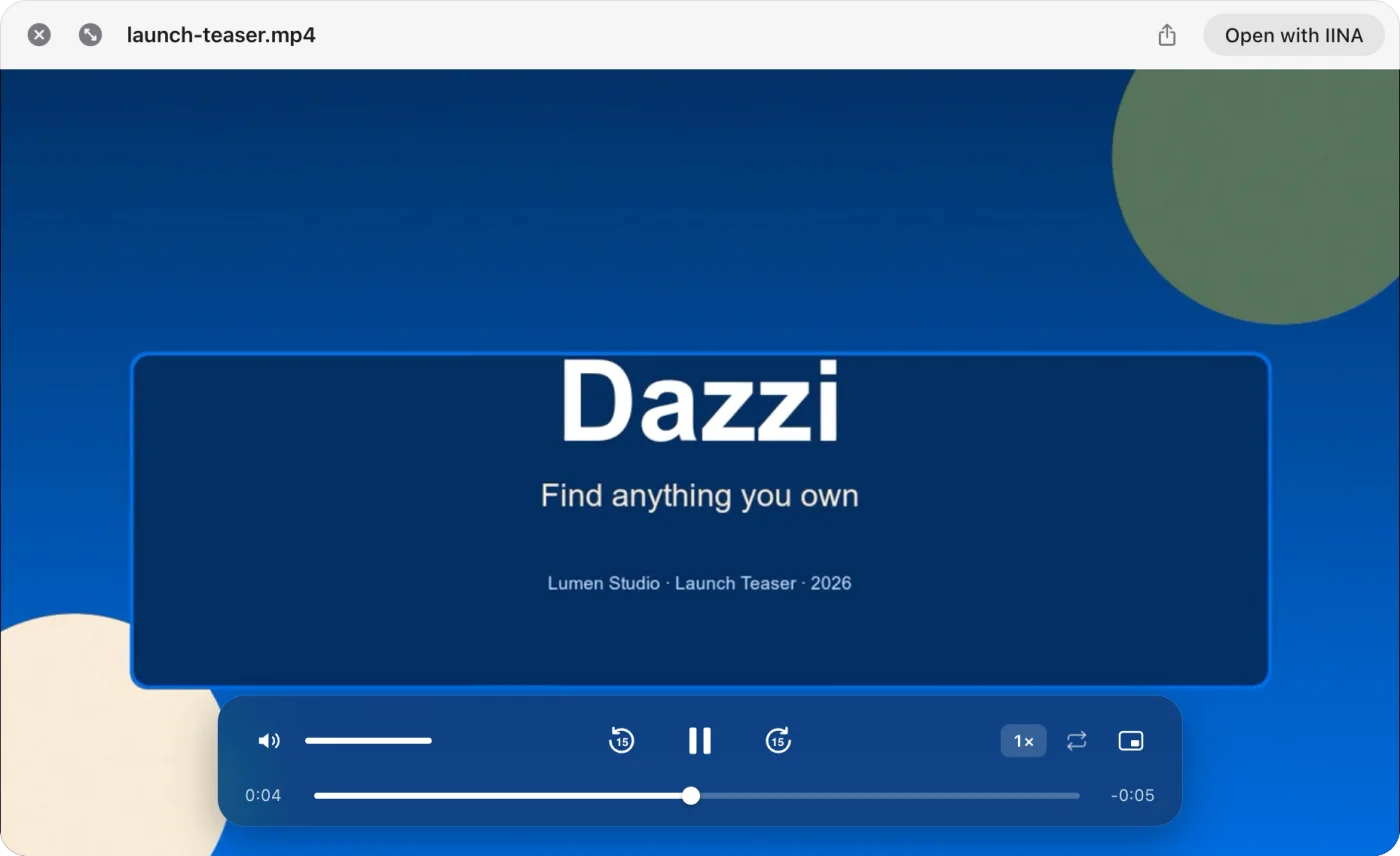The height and width of the screenshot is (856, 1400).
Task: Toggle loop playback
Action: click(1077, 741)
